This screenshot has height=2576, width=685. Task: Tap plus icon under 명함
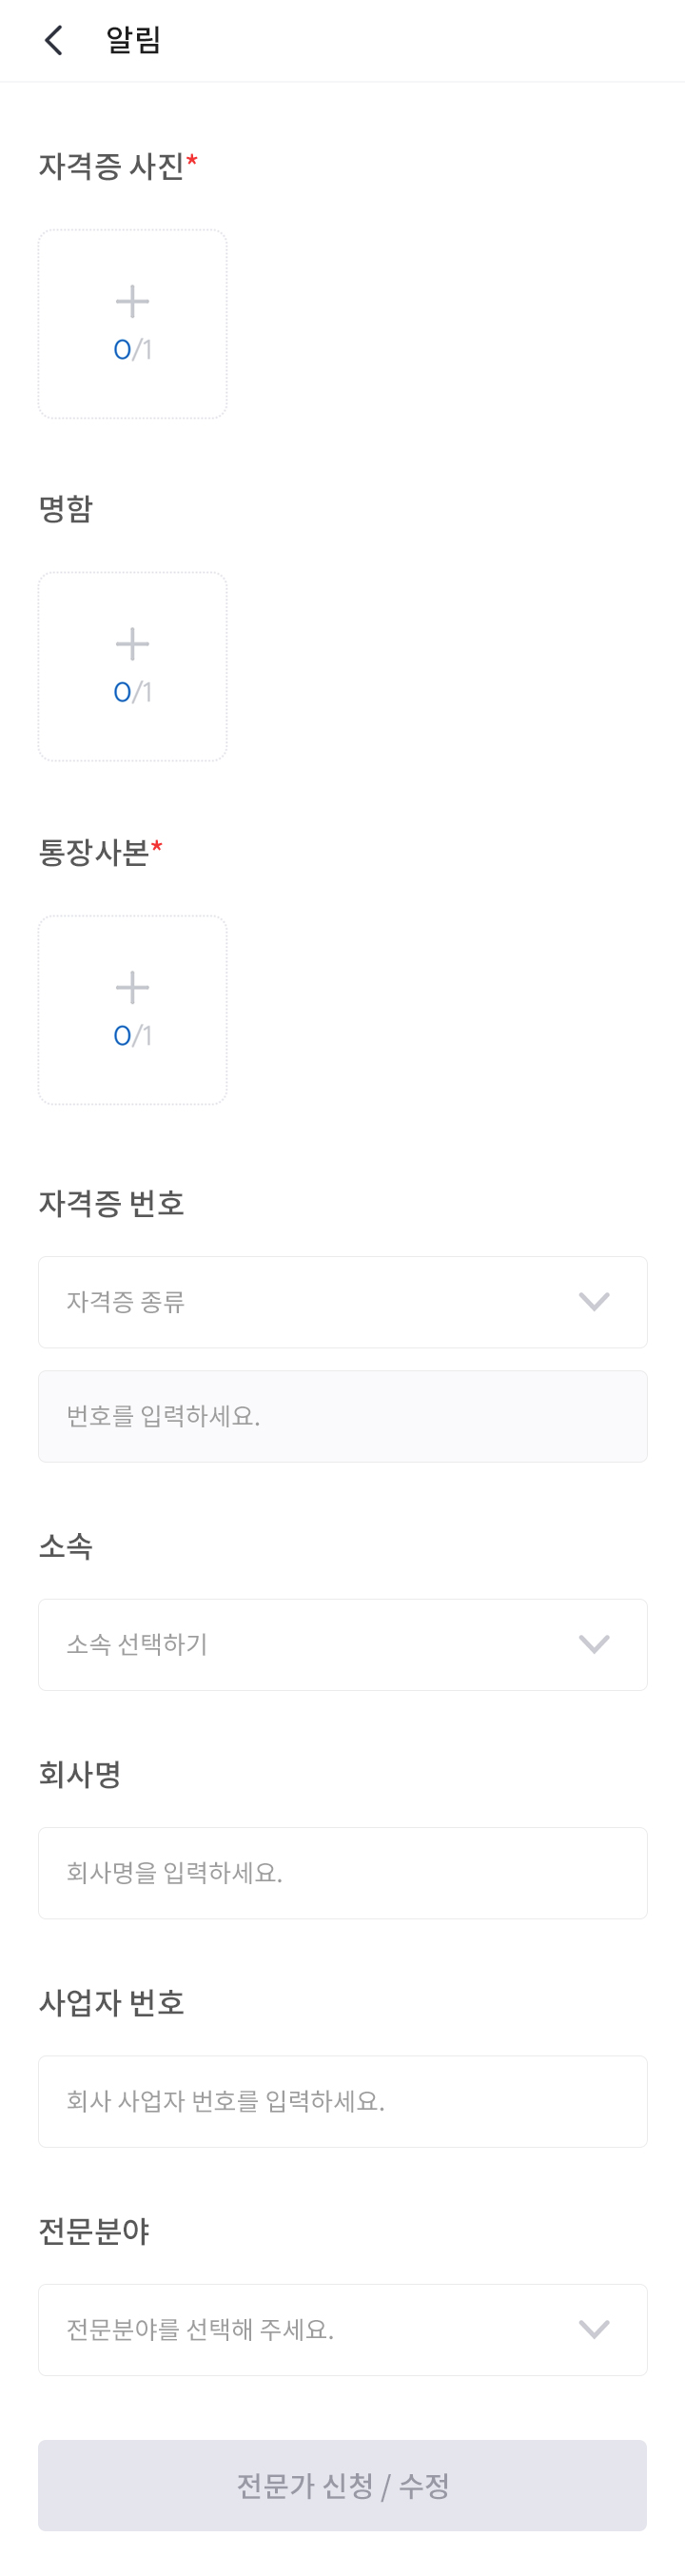(x=132, y=644)
